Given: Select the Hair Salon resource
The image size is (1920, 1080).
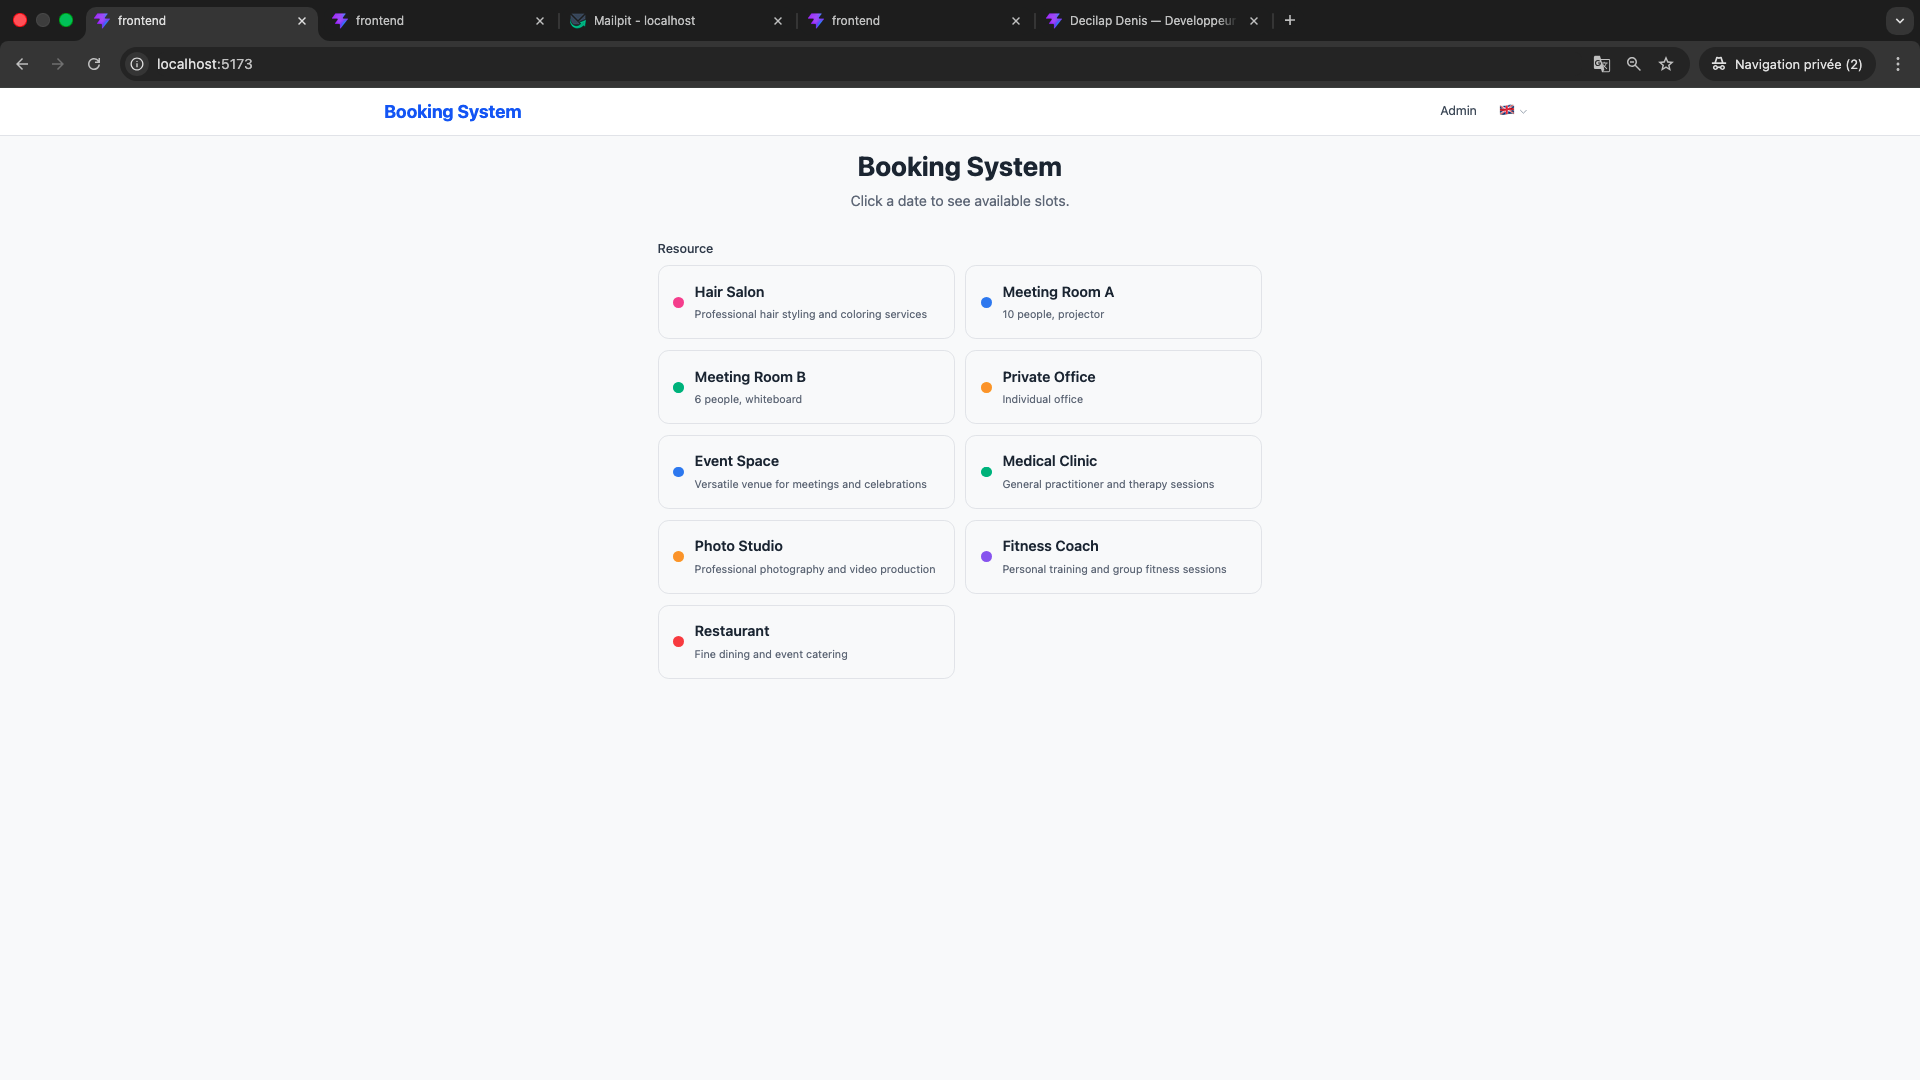Looking at the screenshot, I should [805, 302].
